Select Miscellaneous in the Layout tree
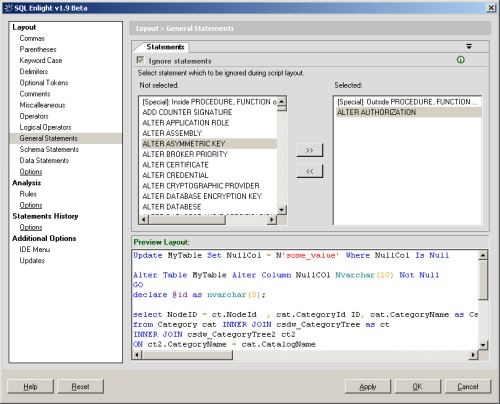The height and width of the screenshot is (404, 500). (42, 105)
